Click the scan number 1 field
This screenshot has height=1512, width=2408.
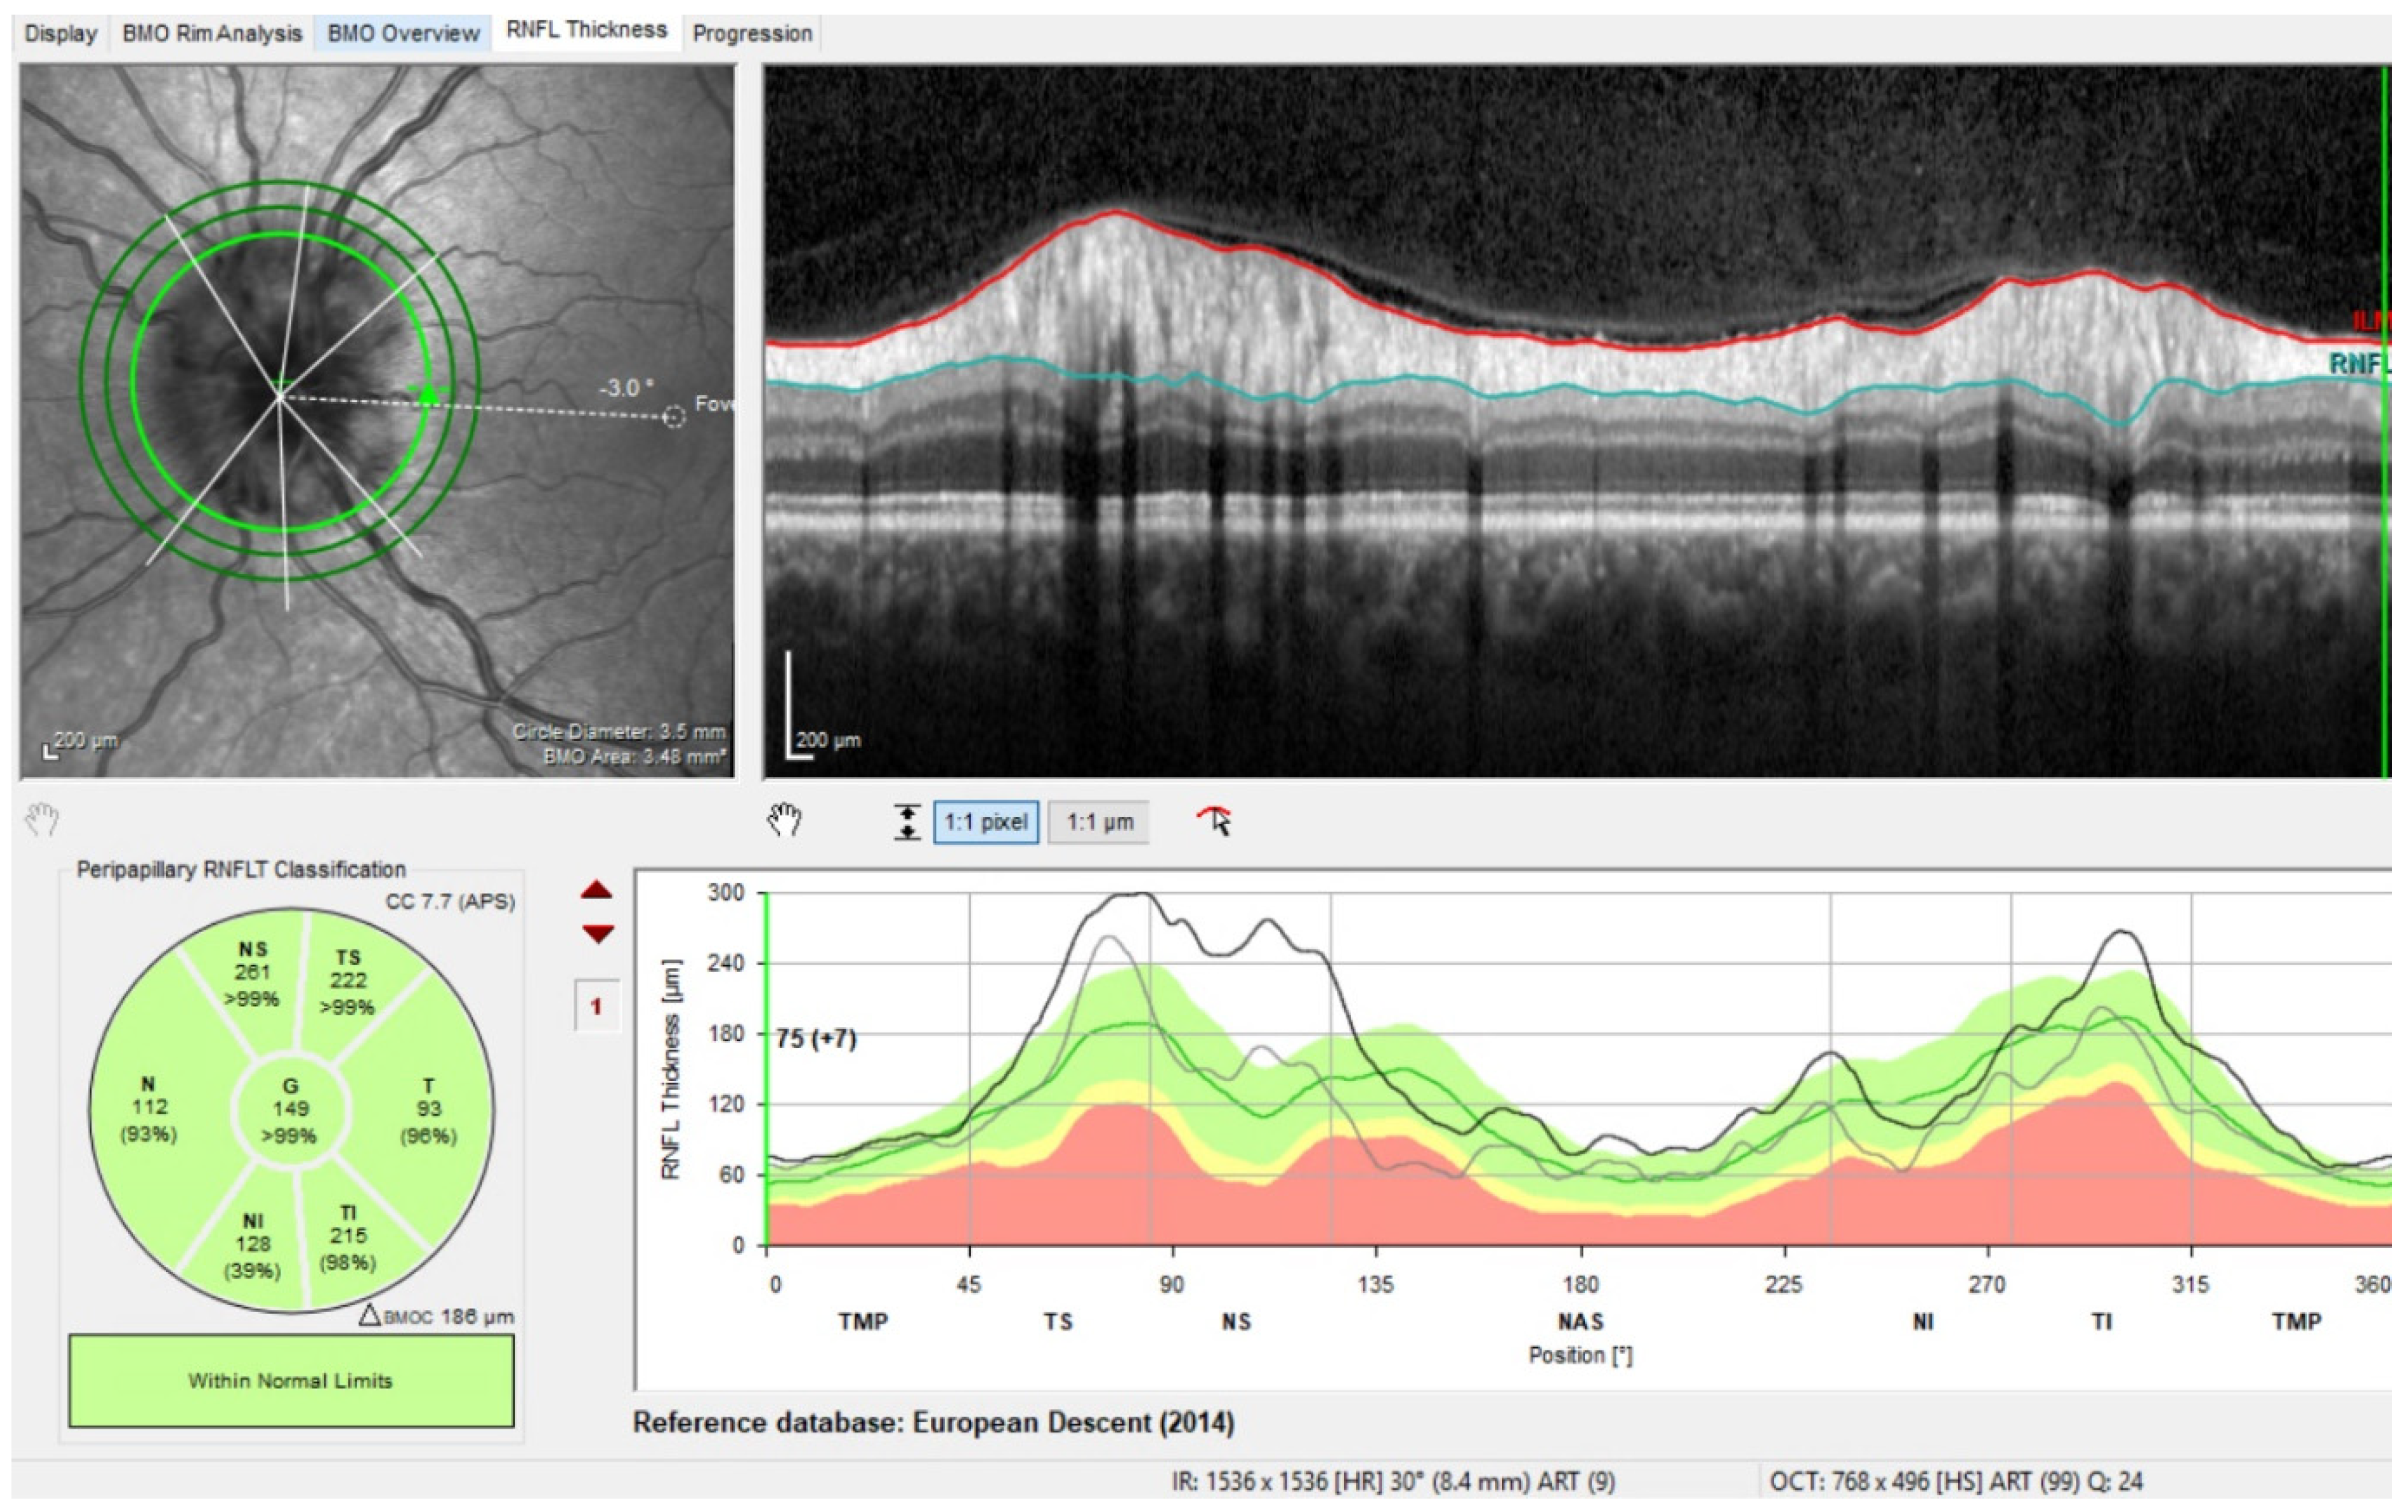pyautogui.click(x=596, y=1005)
